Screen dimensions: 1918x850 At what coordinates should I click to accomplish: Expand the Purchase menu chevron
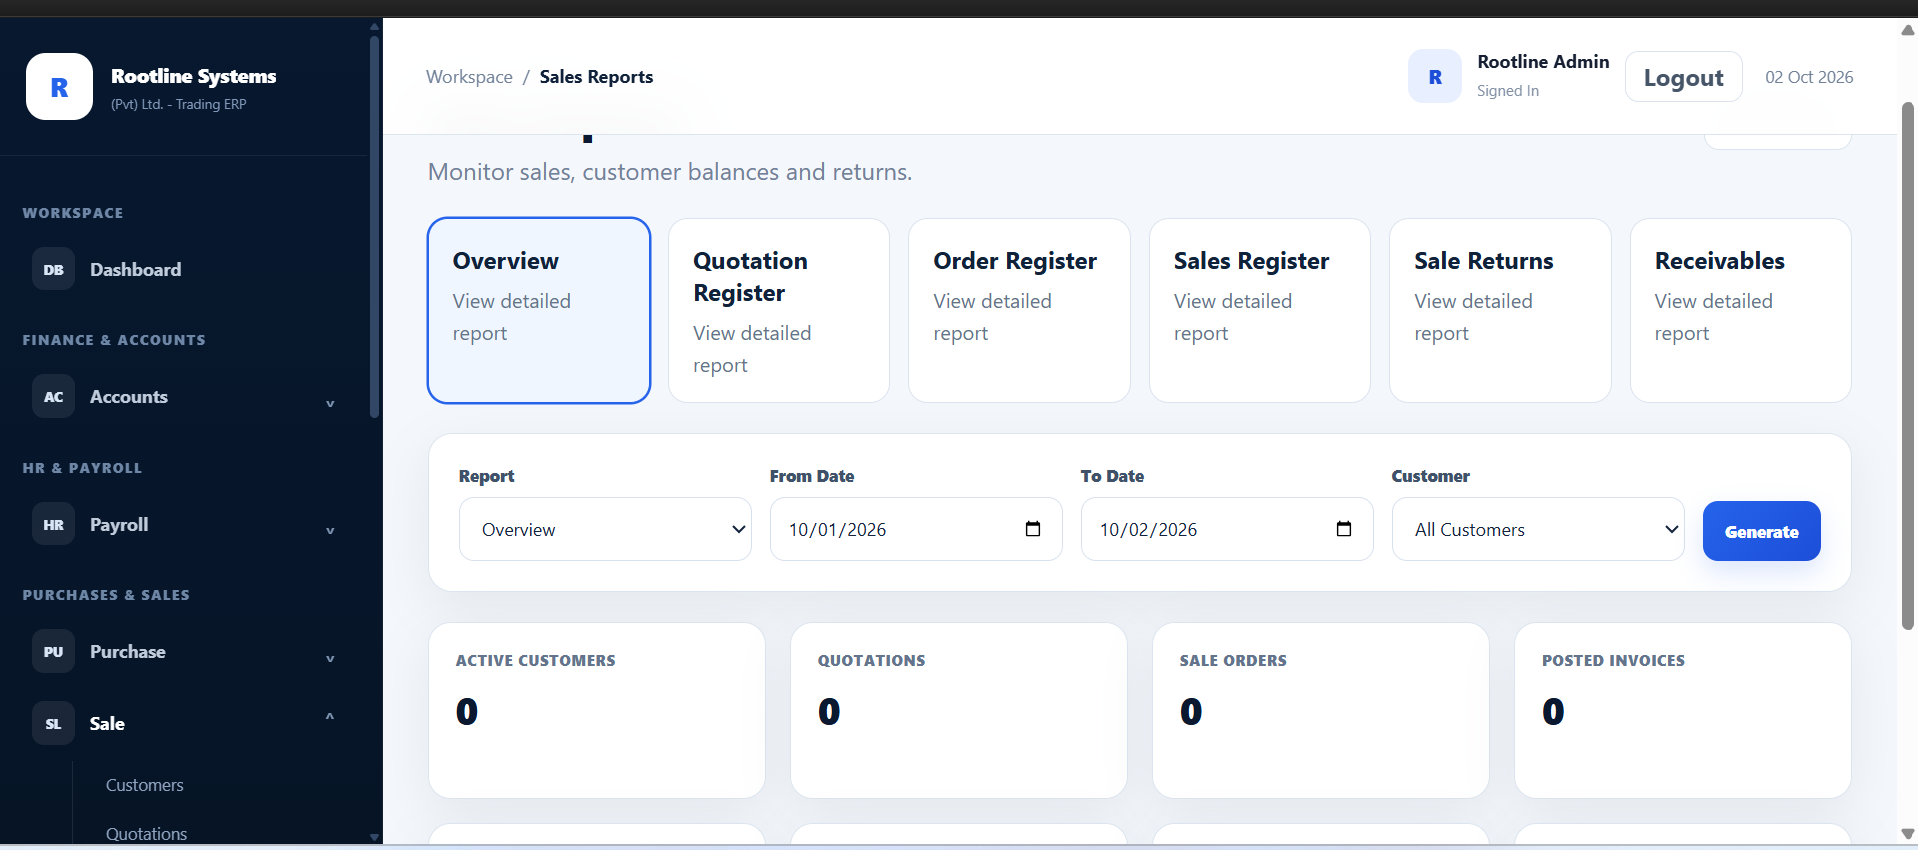(330, 658)
